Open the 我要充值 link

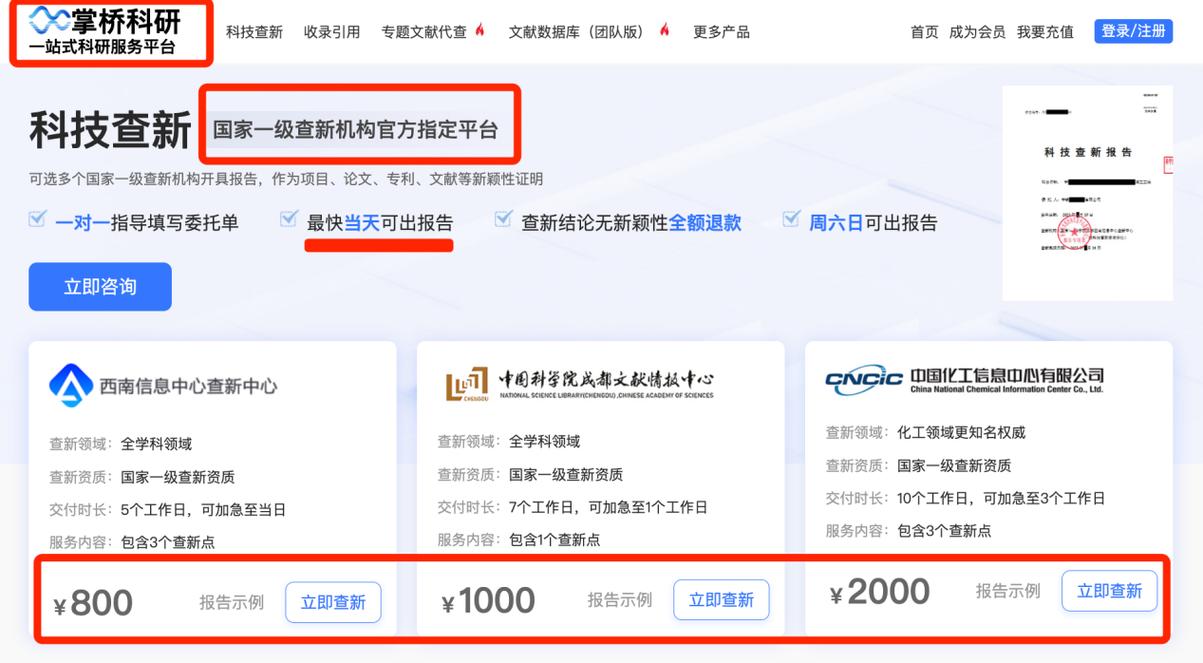click(1045, 32)
